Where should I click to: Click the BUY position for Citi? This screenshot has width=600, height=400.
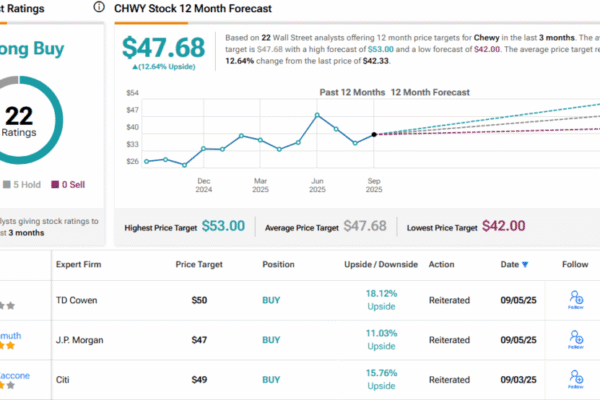click(271, 380)
